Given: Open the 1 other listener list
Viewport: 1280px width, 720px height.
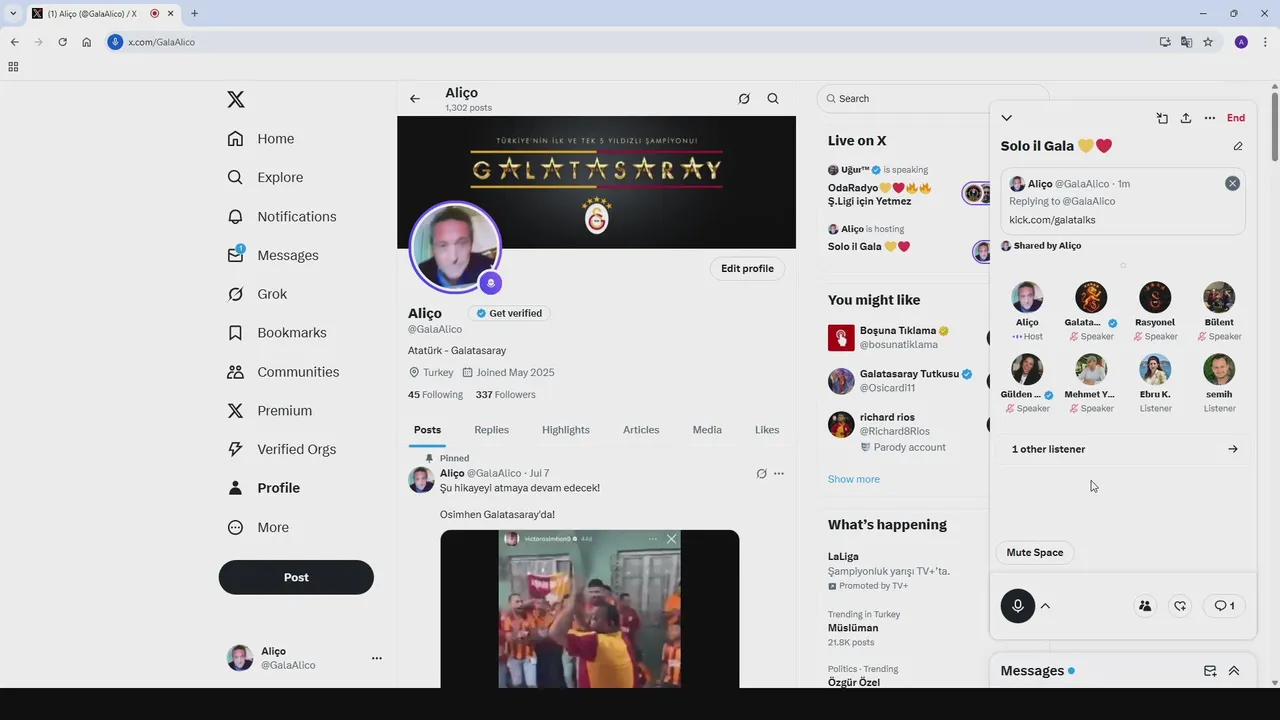Looking at the screenshot, I should (1123, 449).
